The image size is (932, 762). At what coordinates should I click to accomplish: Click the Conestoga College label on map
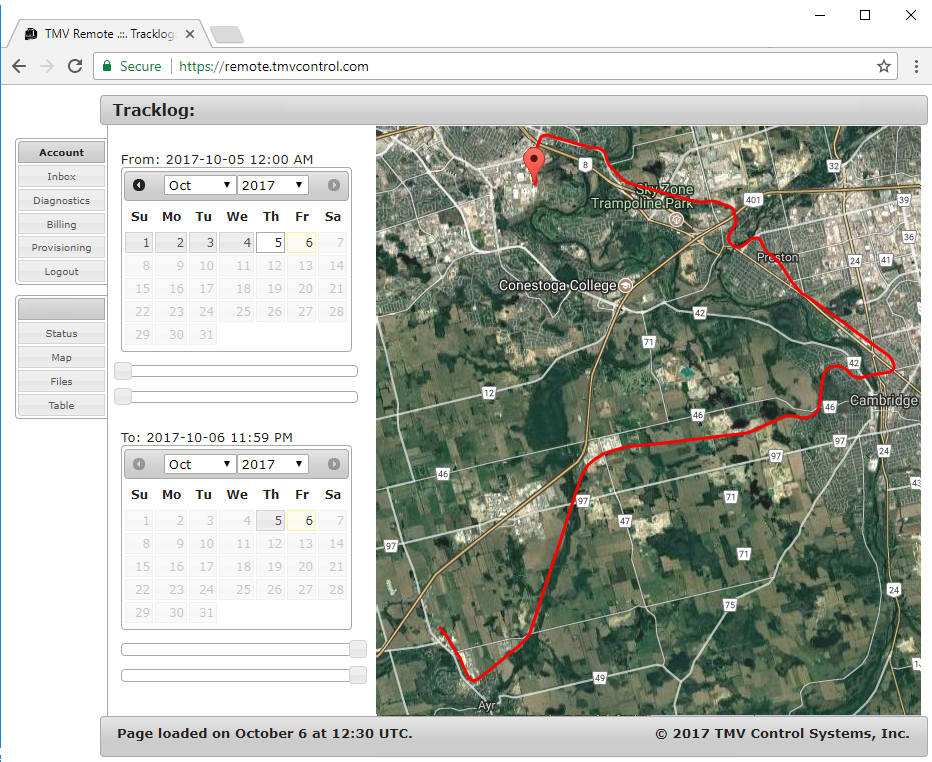(x=558, y=285)
